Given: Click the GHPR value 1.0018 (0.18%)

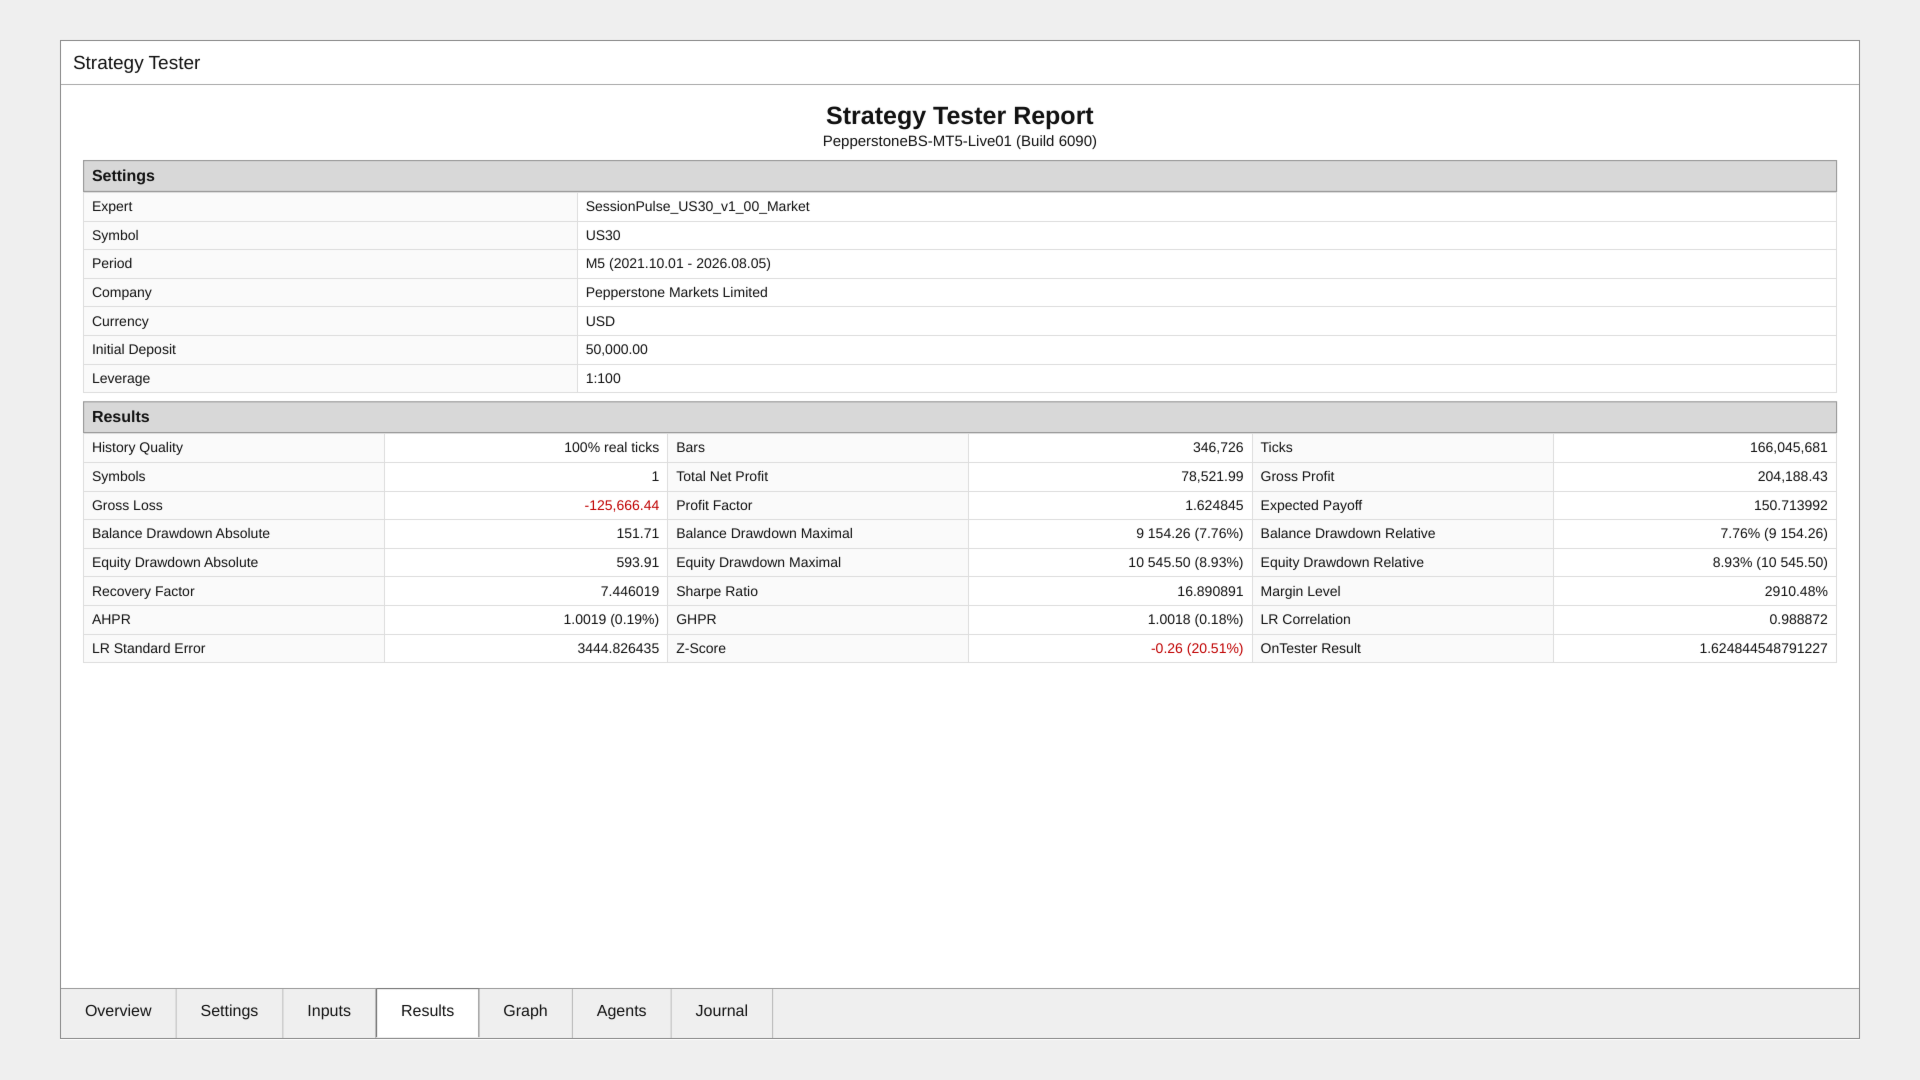Looking at the screenshot, I should [x=1195, y=620].
